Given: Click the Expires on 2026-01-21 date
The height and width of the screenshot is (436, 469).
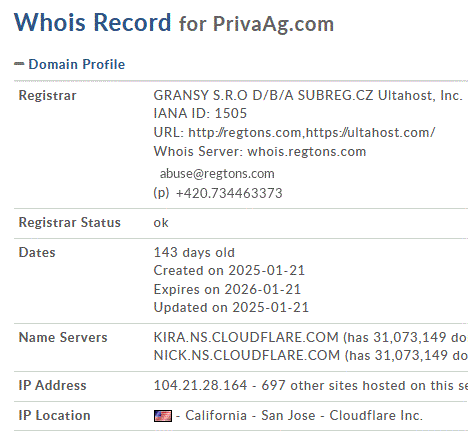Looking at the screenshot, I should click(227, 289).
